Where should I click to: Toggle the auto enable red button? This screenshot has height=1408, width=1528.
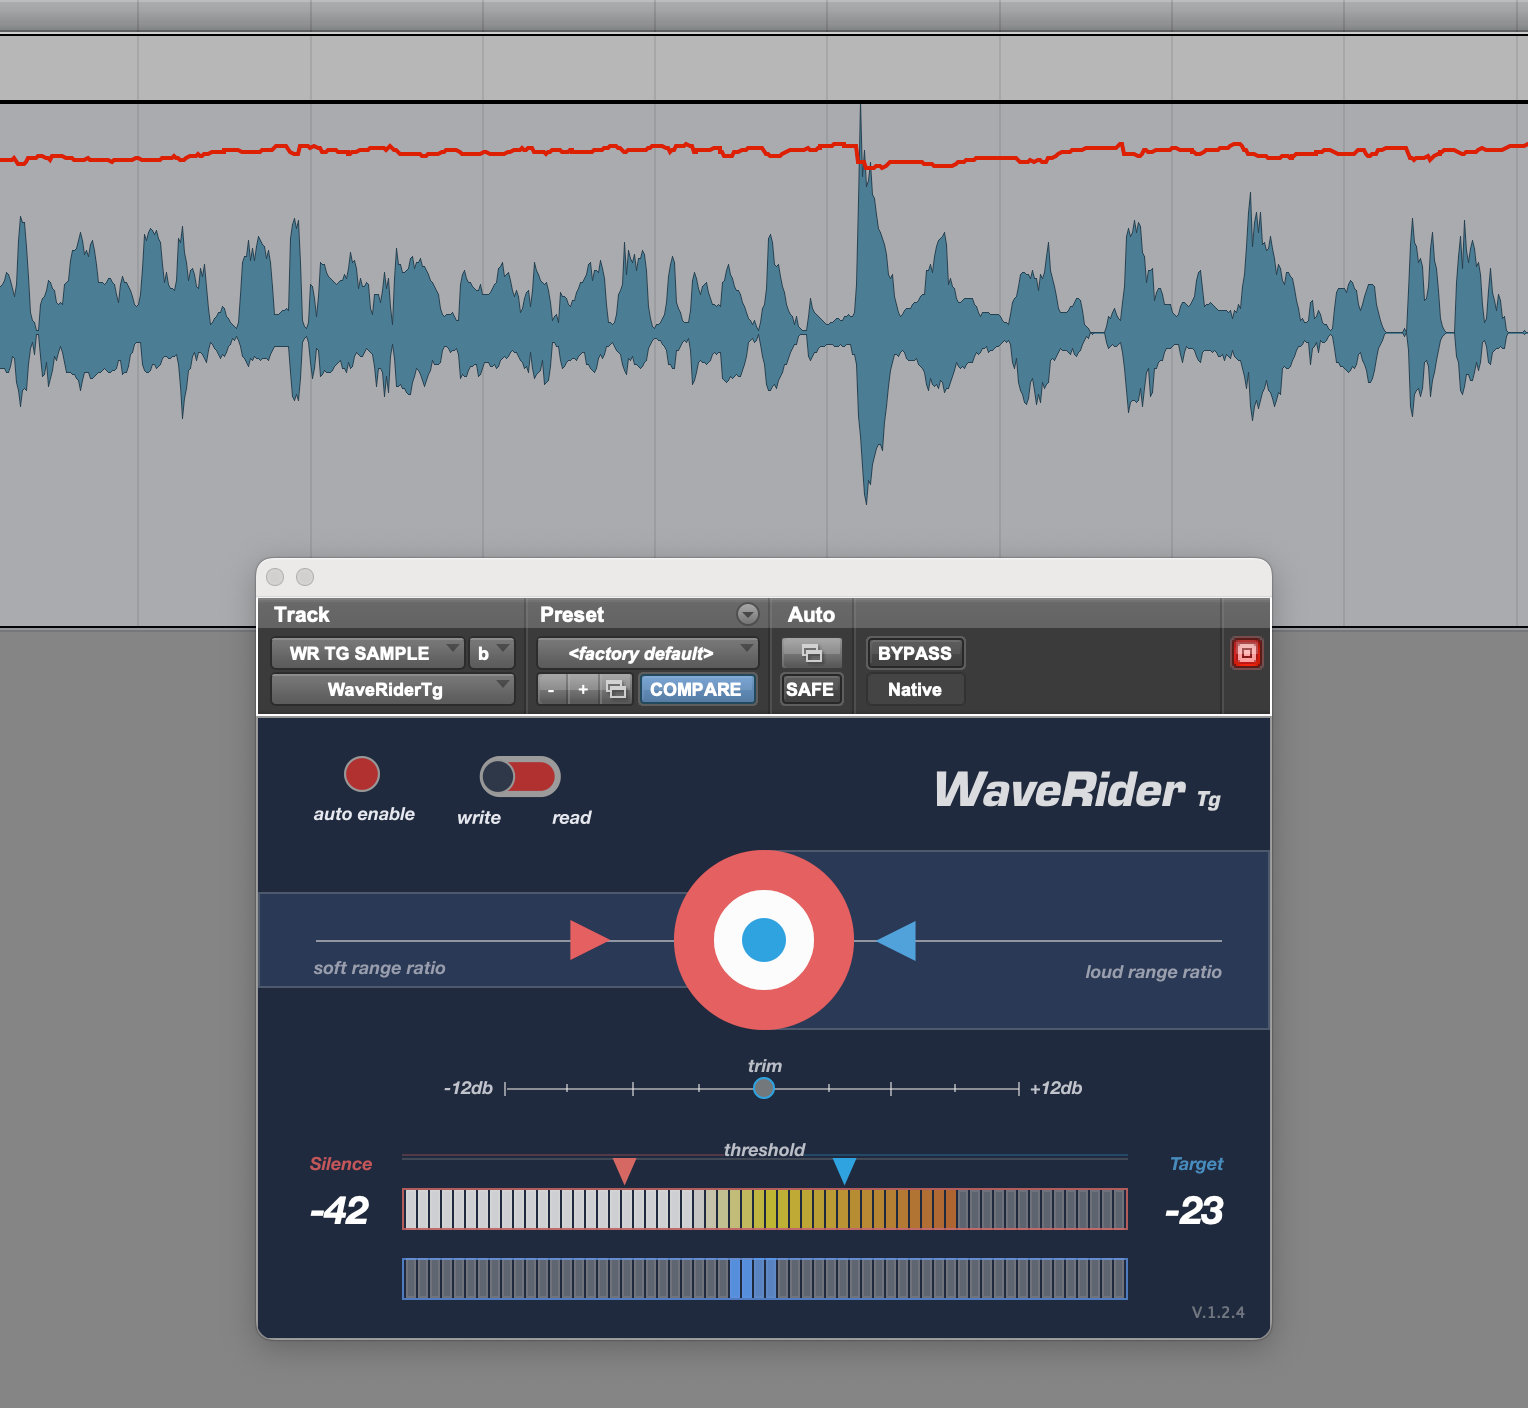pyautogui.click(x=362, y=774)
